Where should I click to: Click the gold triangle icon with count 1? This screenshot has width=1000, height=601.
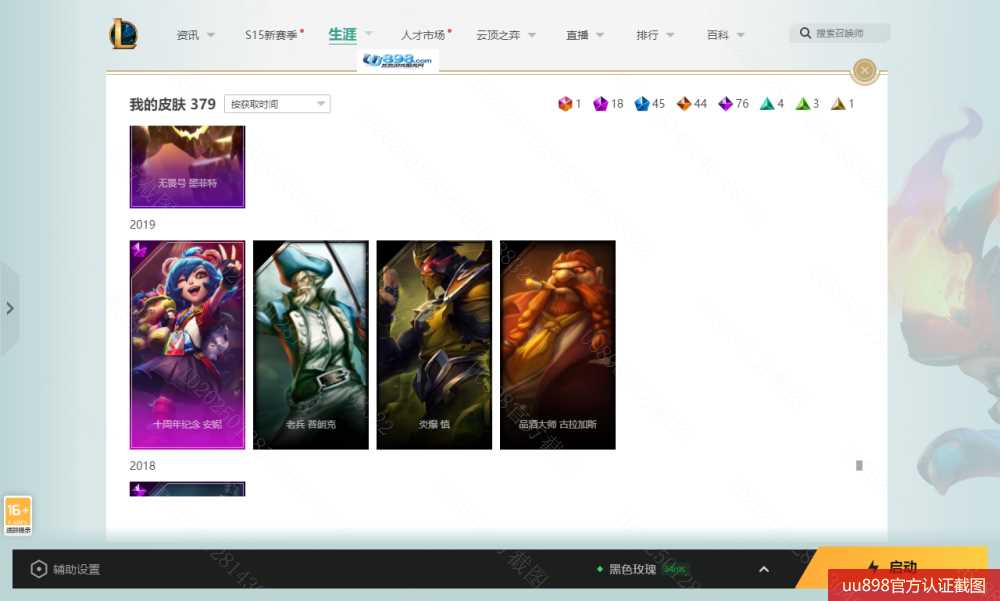(838, 103)
